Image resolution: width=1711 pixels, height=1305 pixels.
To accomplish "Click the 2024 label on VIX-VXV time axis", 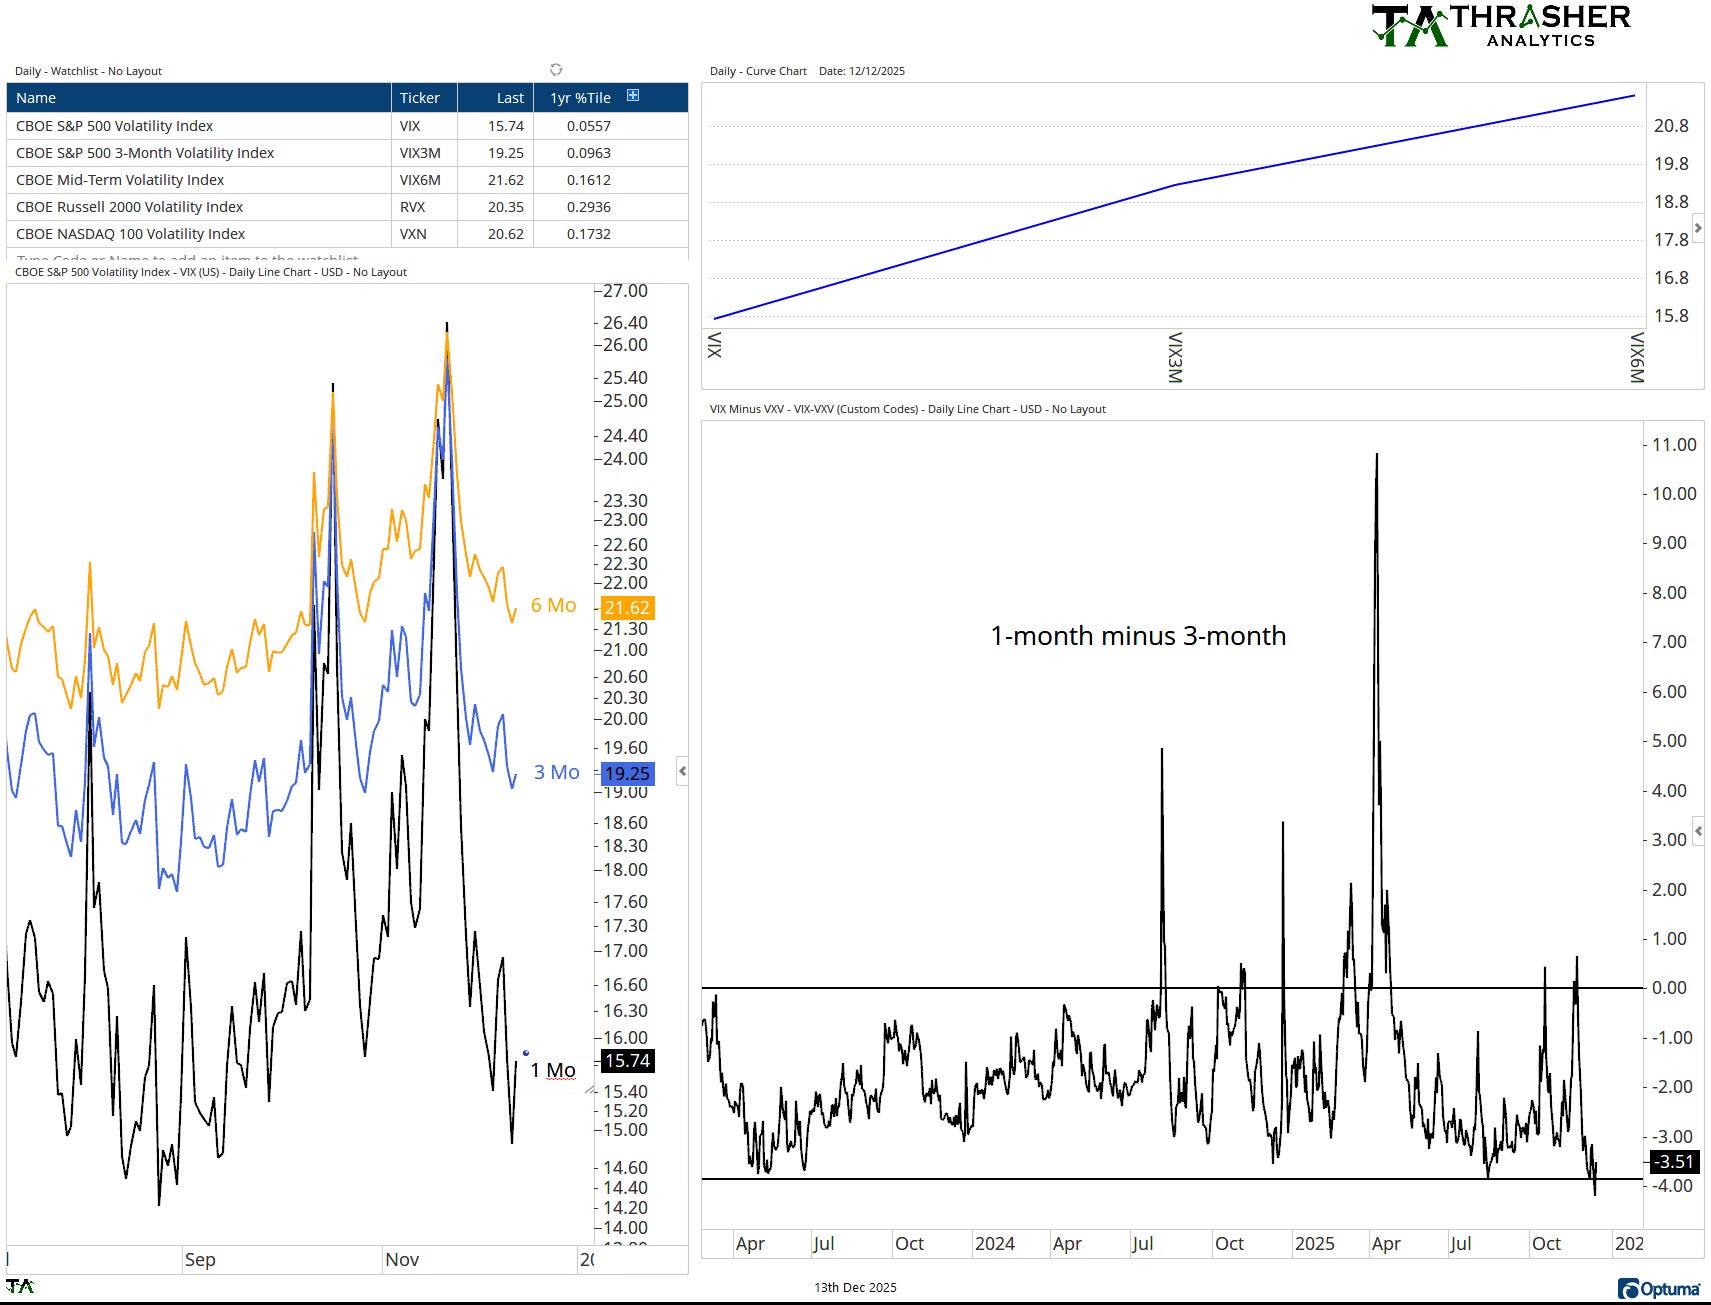I will 995,1244.
